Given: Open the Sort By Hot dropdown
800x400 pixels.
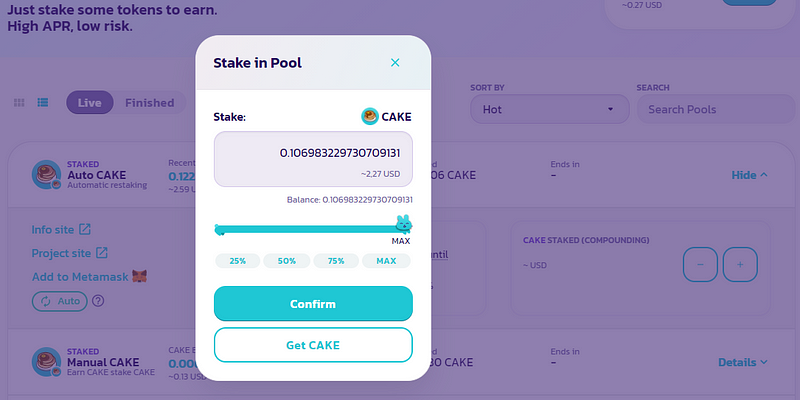Looking at the screenshot, I should 549,109.
